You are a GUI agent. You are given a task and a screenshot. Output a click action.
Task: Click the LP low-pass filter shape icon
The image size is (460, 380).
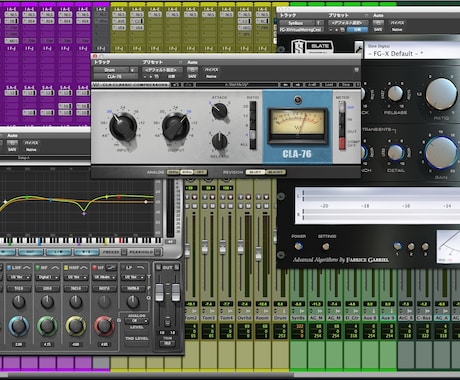(x=140, y=268)
